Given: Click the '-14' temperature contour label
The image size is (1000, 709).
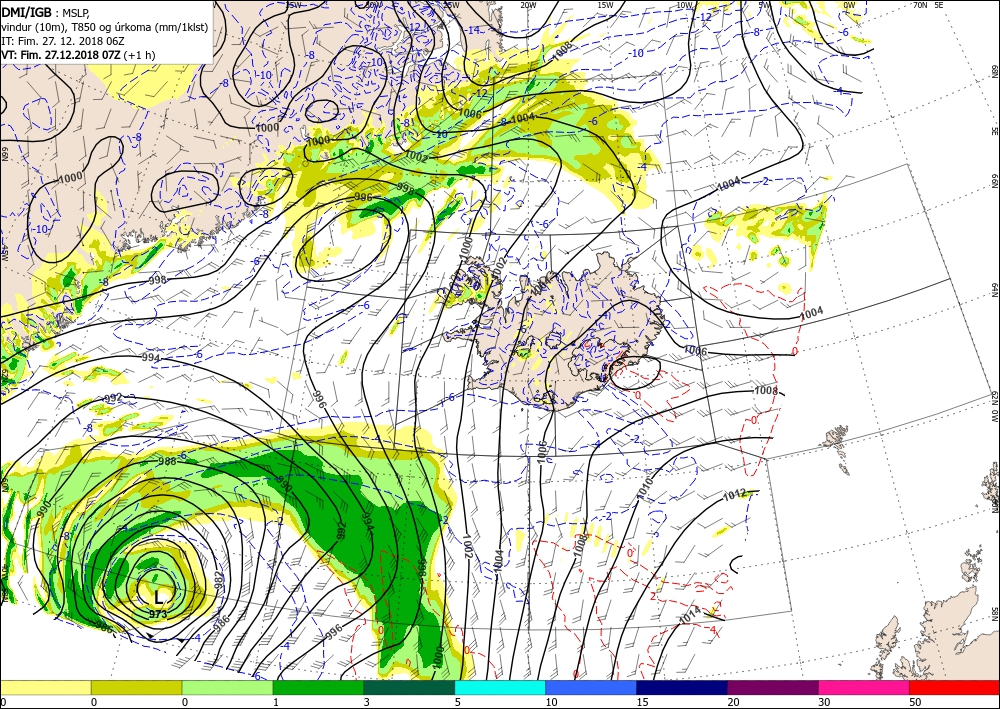Looking at the screenshot, I should pyautogui.click(x=473, y=30).
